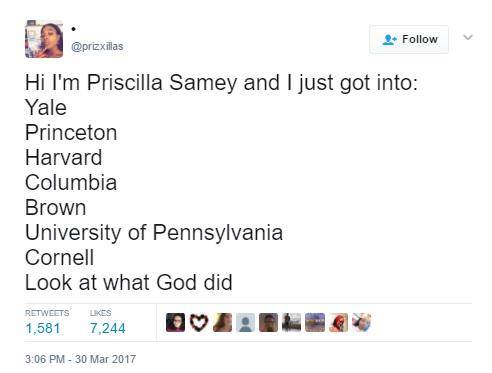The width and height of the screenshot is (492, 373).
Task: Click the default gray silhouette avatar
Action: (245, 322)
